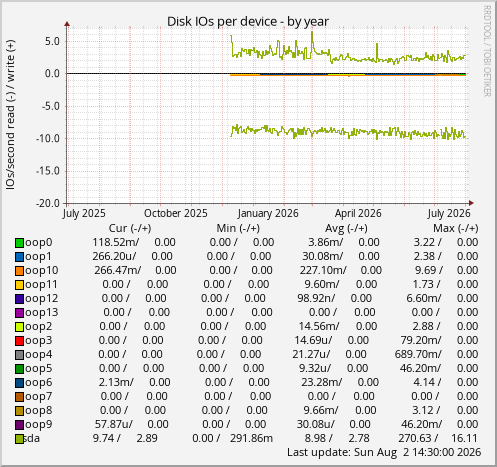Click the 'sda' device name in legend
Viewport: 497px width, 467px height.
click(x=32, y=438)
